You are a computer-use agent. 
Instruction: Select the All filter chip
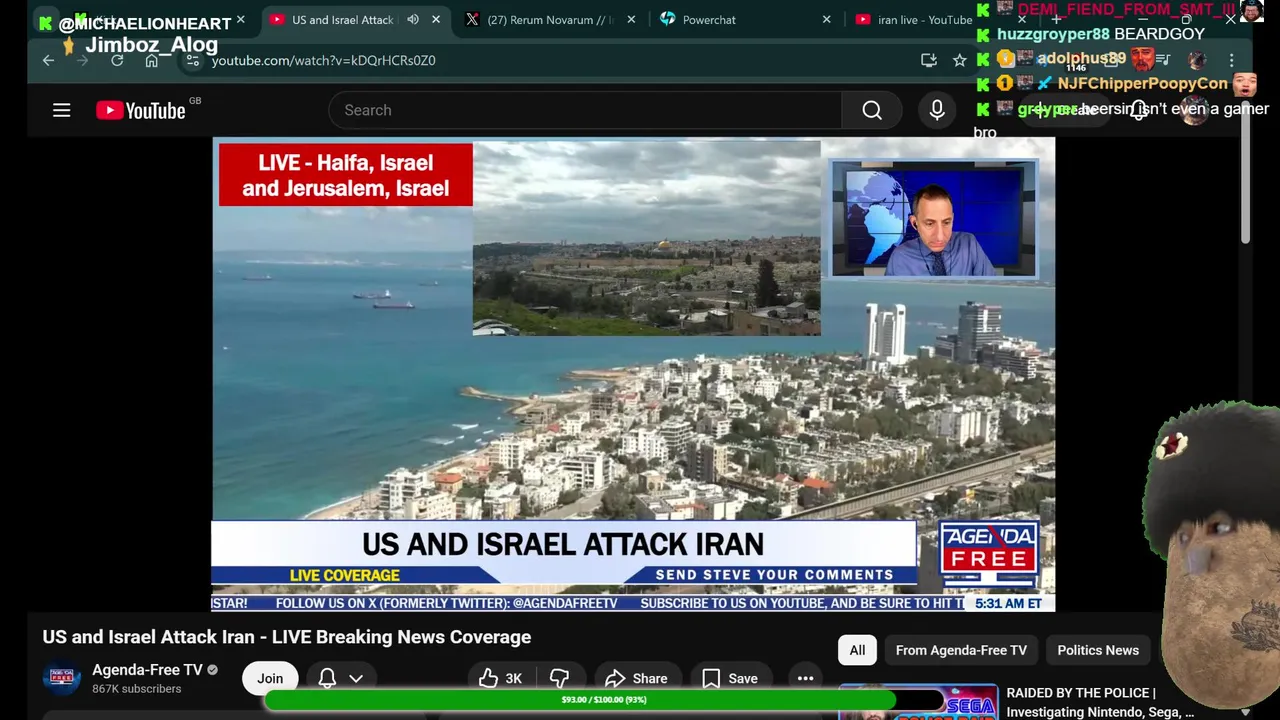coord(857,650)
